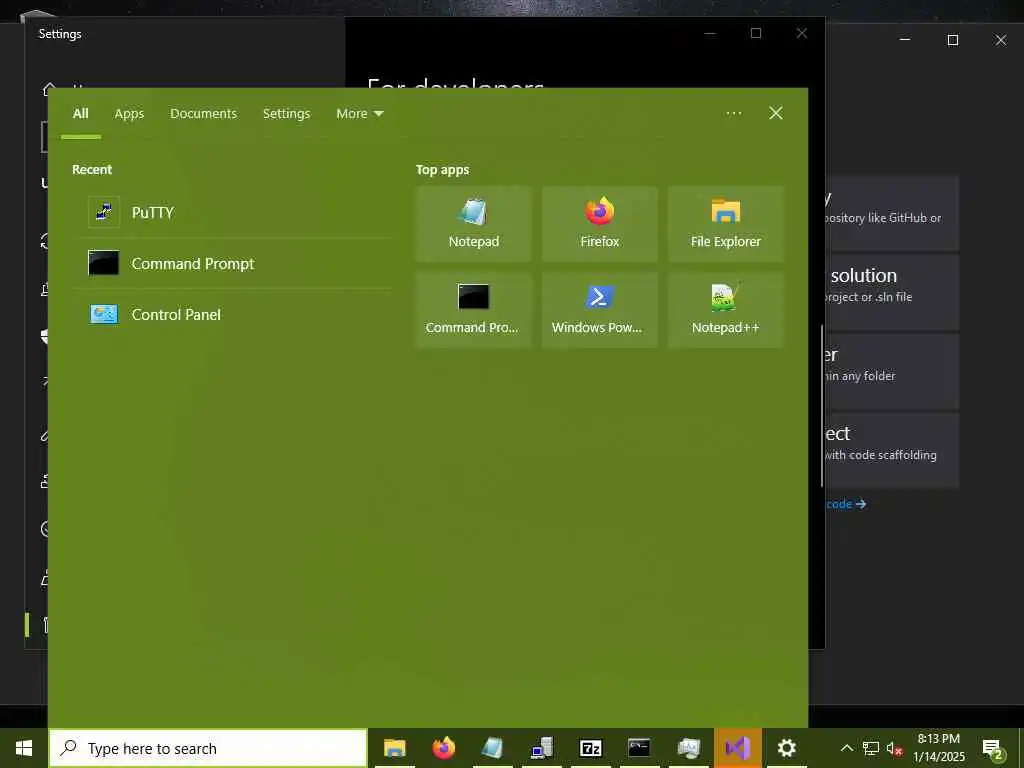Launch the Windows PowerShell tile
Screen dimensions: 1024x768
pos(600,310)
